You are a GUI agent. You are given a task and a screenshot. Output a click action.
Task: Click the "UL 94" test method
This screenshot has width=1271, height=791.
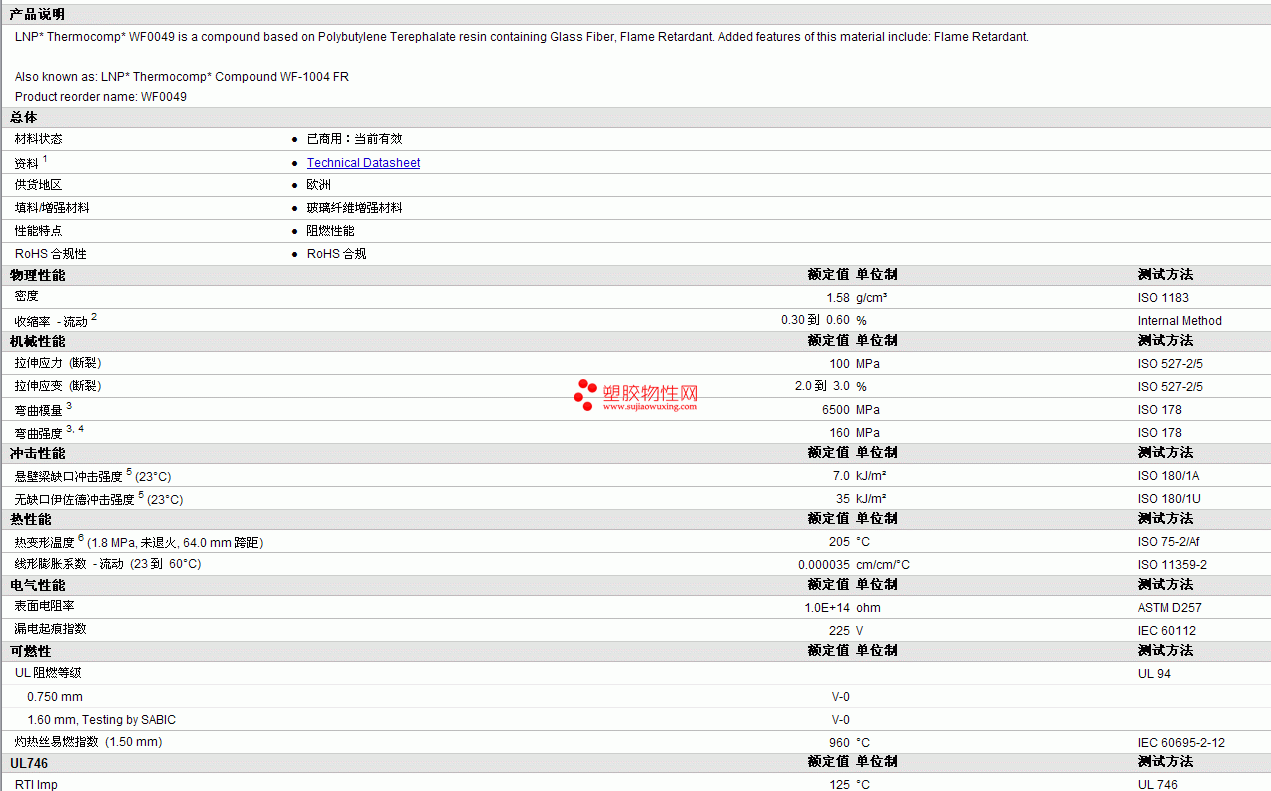click(x=1155, y=674)
